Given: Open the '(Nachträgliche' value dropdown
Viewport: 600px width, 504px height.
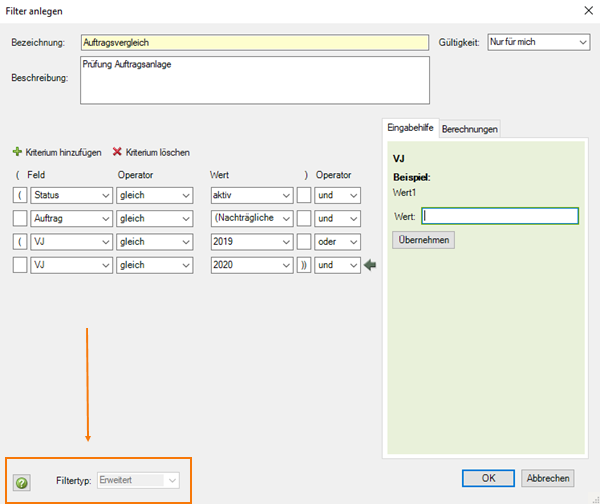Looking at the screenshot, I should point(252,219).
